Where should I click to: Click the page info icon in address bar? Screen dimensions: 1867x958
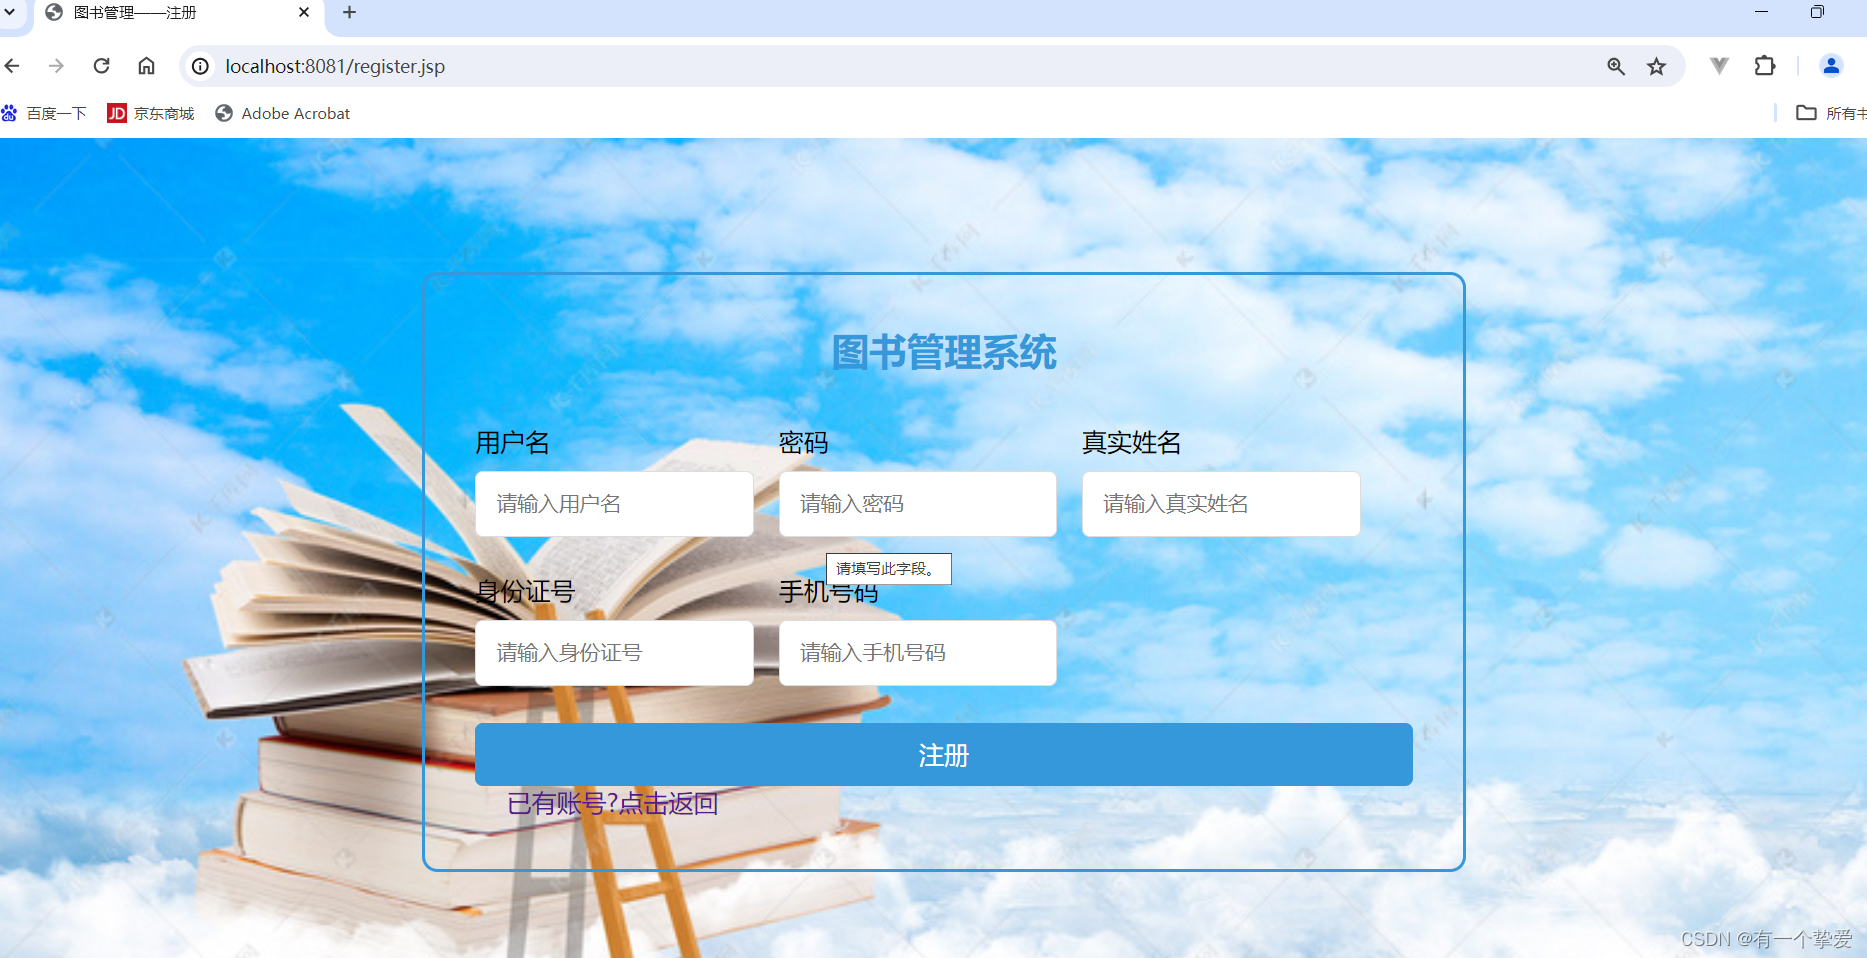coord(200,66)
